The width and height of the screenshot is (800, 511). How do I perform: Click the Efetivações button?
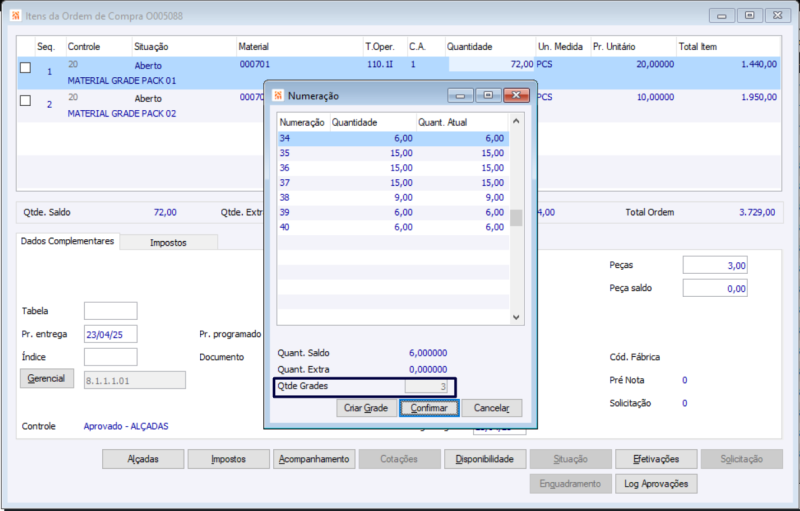tap(656, 459)
